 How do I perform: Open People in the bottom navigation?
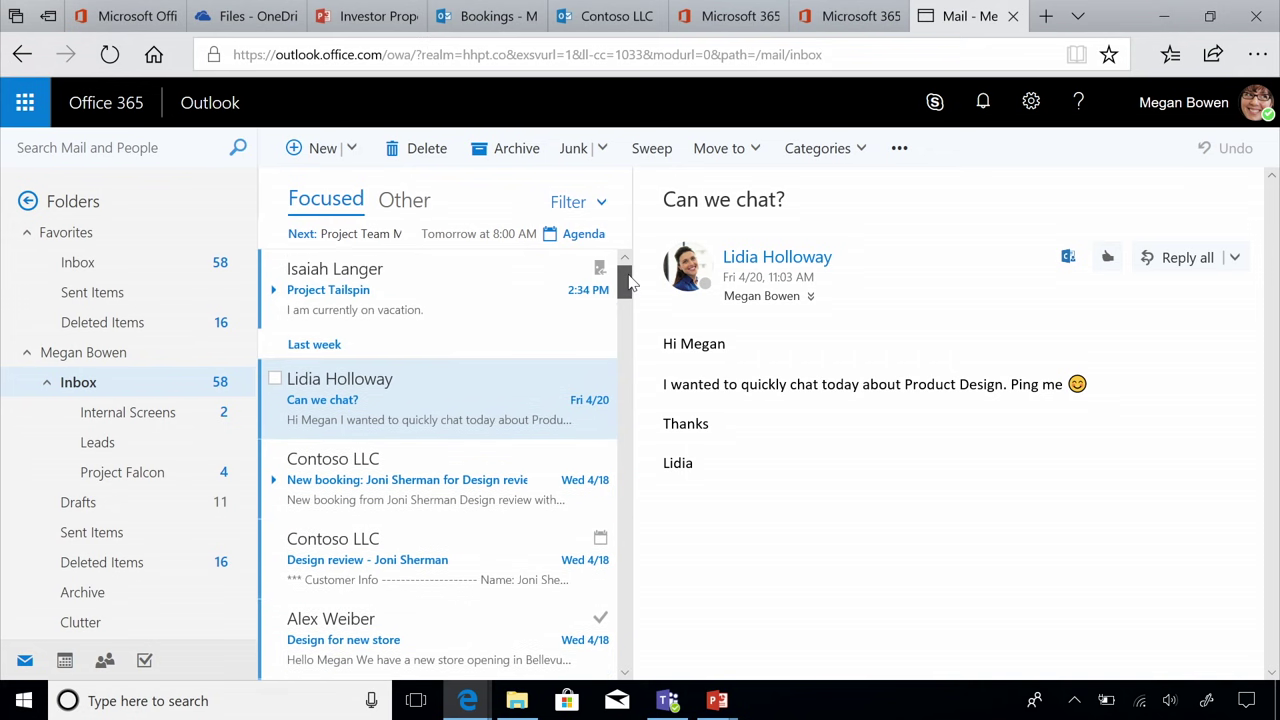coord(105,660)
